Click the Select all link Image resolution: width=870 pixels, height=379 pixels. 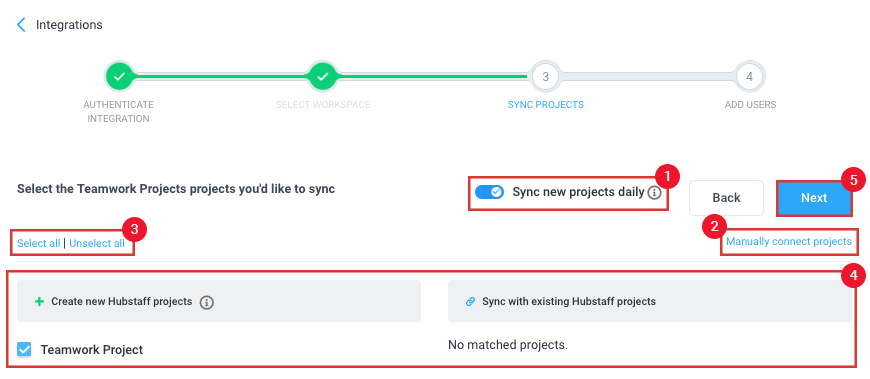pyautogui.click(x=39, y=243)
